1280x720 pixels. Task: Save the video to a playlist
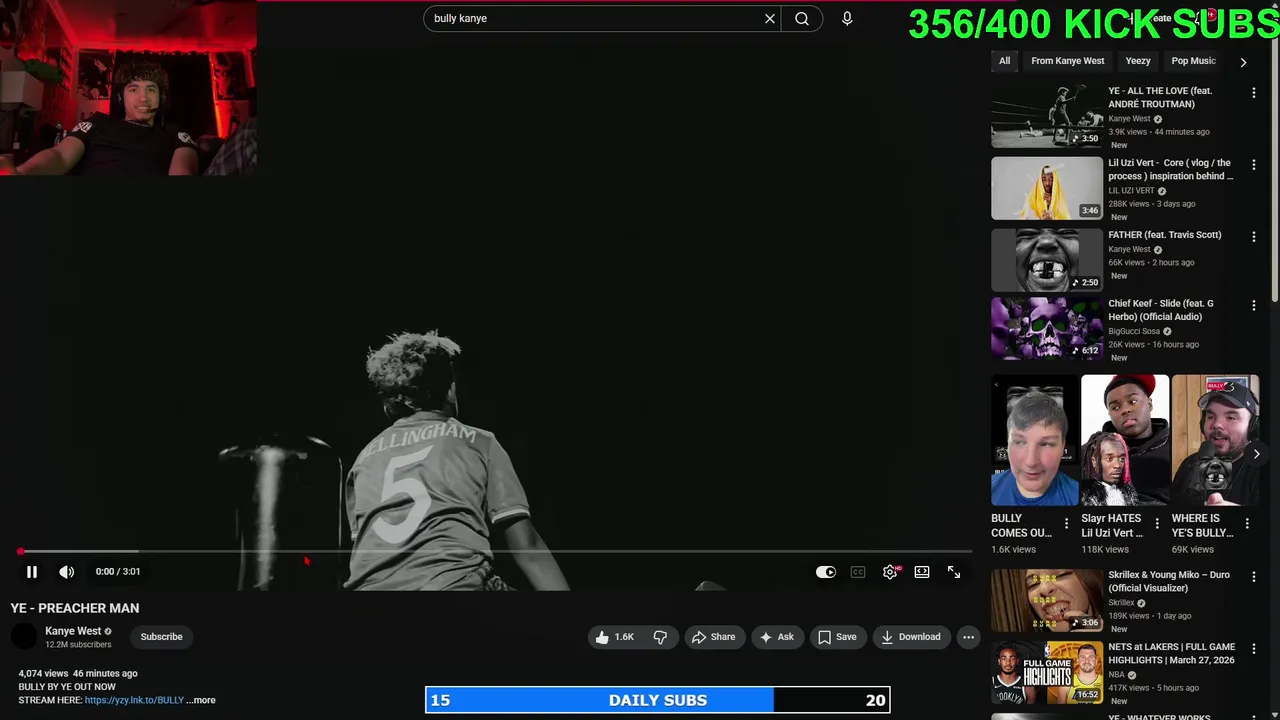(837, 637)
